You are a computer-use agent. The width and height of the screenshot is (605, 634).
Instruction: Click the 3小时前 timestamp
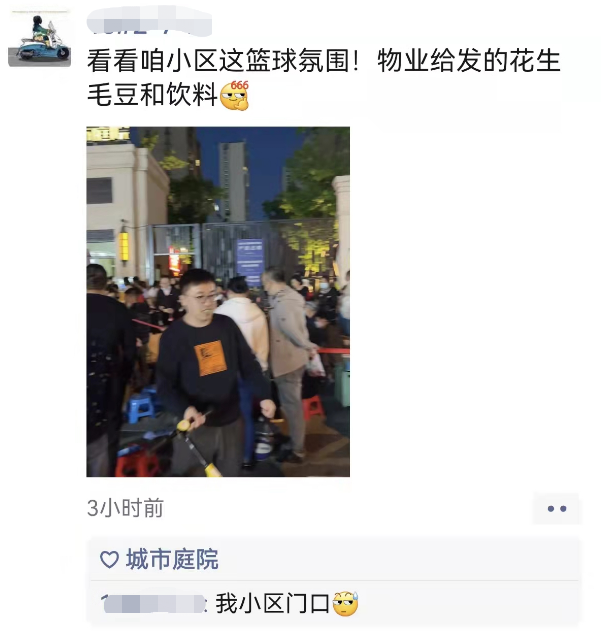click(125, 508)
